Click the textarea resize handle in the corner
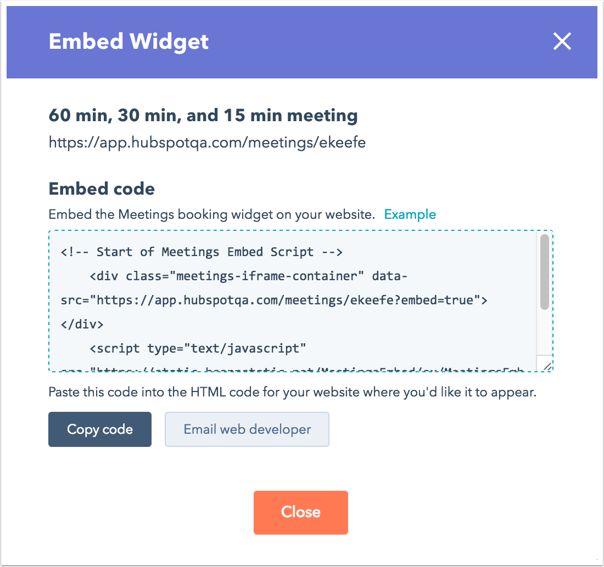 click(x=547, y=366)
